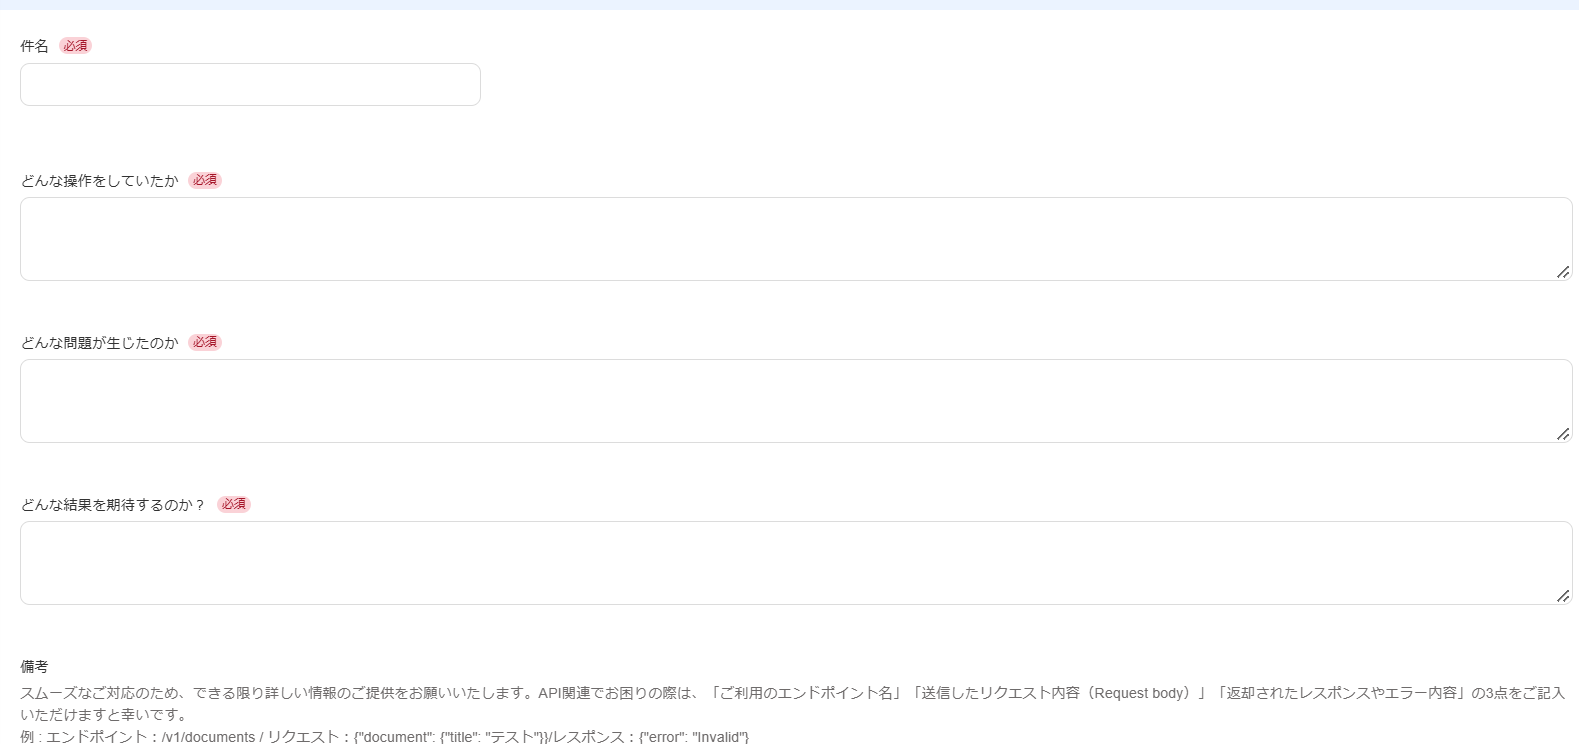The image size is (1579, 744).
Task: Click the どんな操作をしていたか label
Action: pyautogui.click(x=99, y=181)
